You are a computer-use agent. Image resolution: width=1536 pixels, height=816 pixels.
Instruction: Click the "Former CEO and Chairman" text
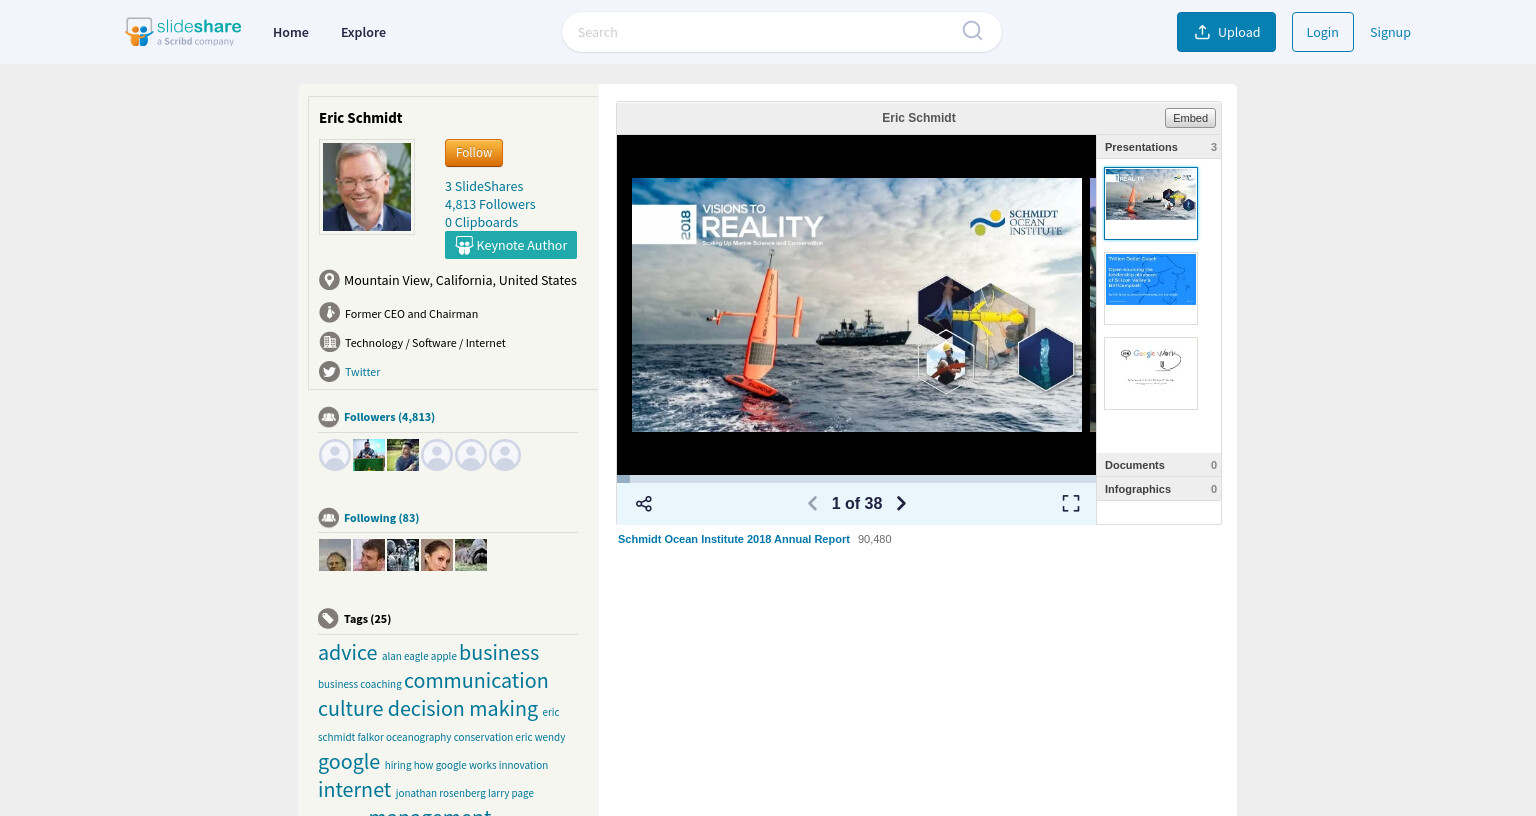point(411,314)
